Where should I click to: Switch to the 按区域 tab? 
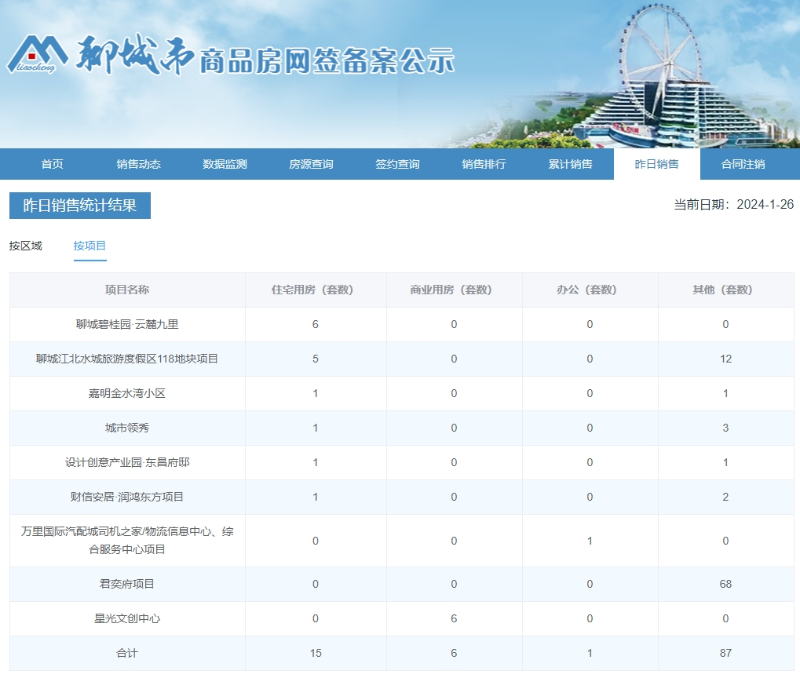pos(26,246)
